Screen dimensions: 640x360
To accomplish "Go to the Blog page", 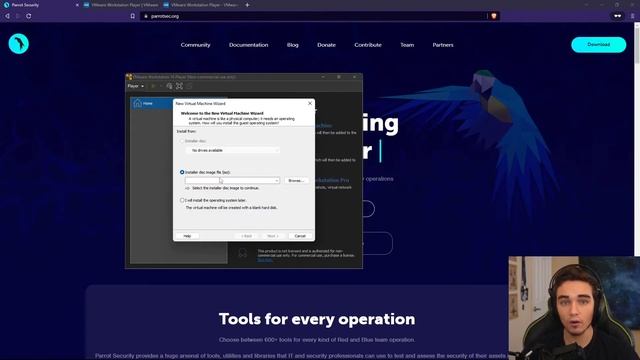I will point(293,45).
